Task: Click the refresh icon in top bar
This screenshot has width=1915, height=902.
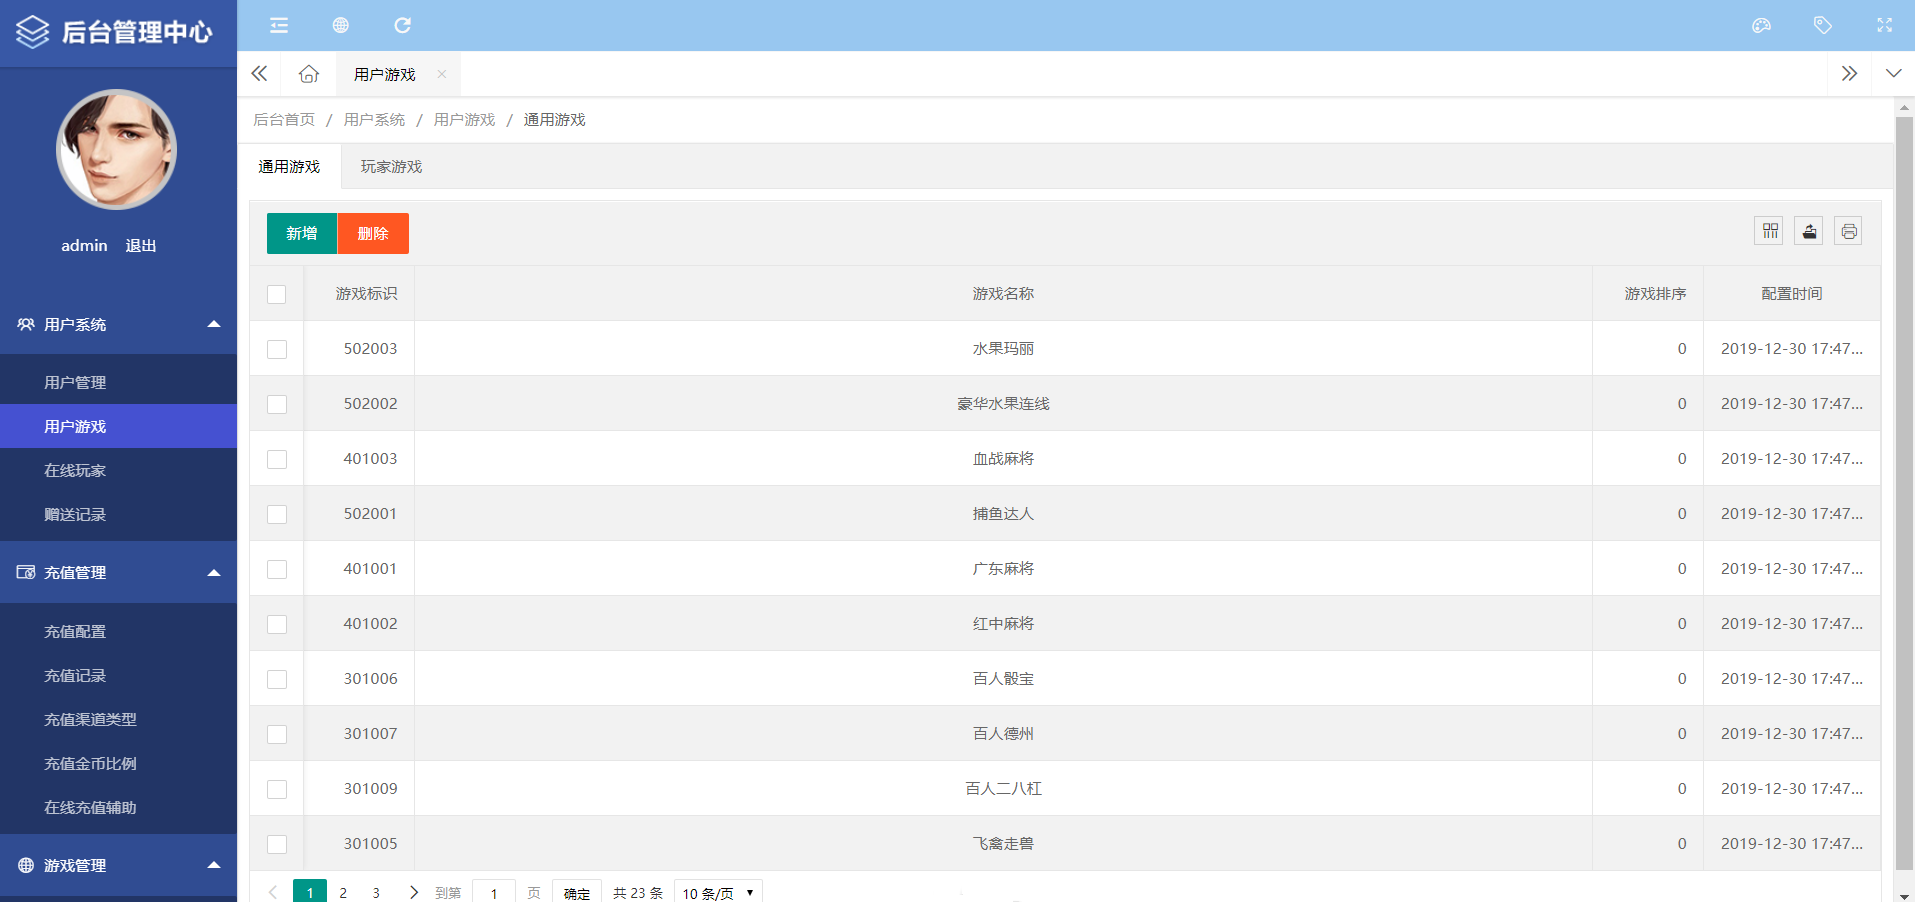Action: [403, 25]
